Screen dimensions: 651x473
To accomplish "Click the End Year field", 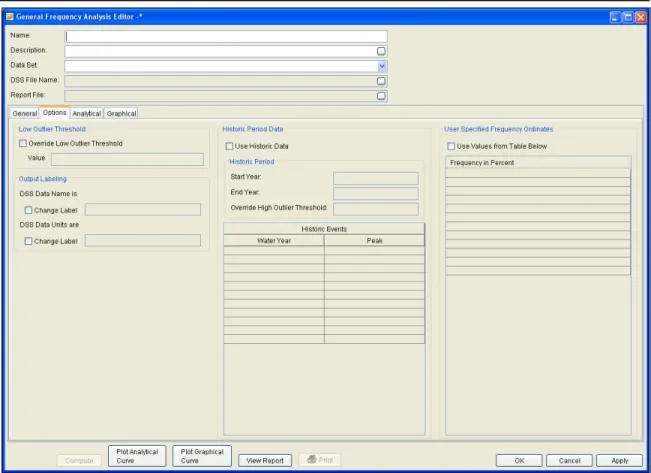I will (x=376, y=194).
